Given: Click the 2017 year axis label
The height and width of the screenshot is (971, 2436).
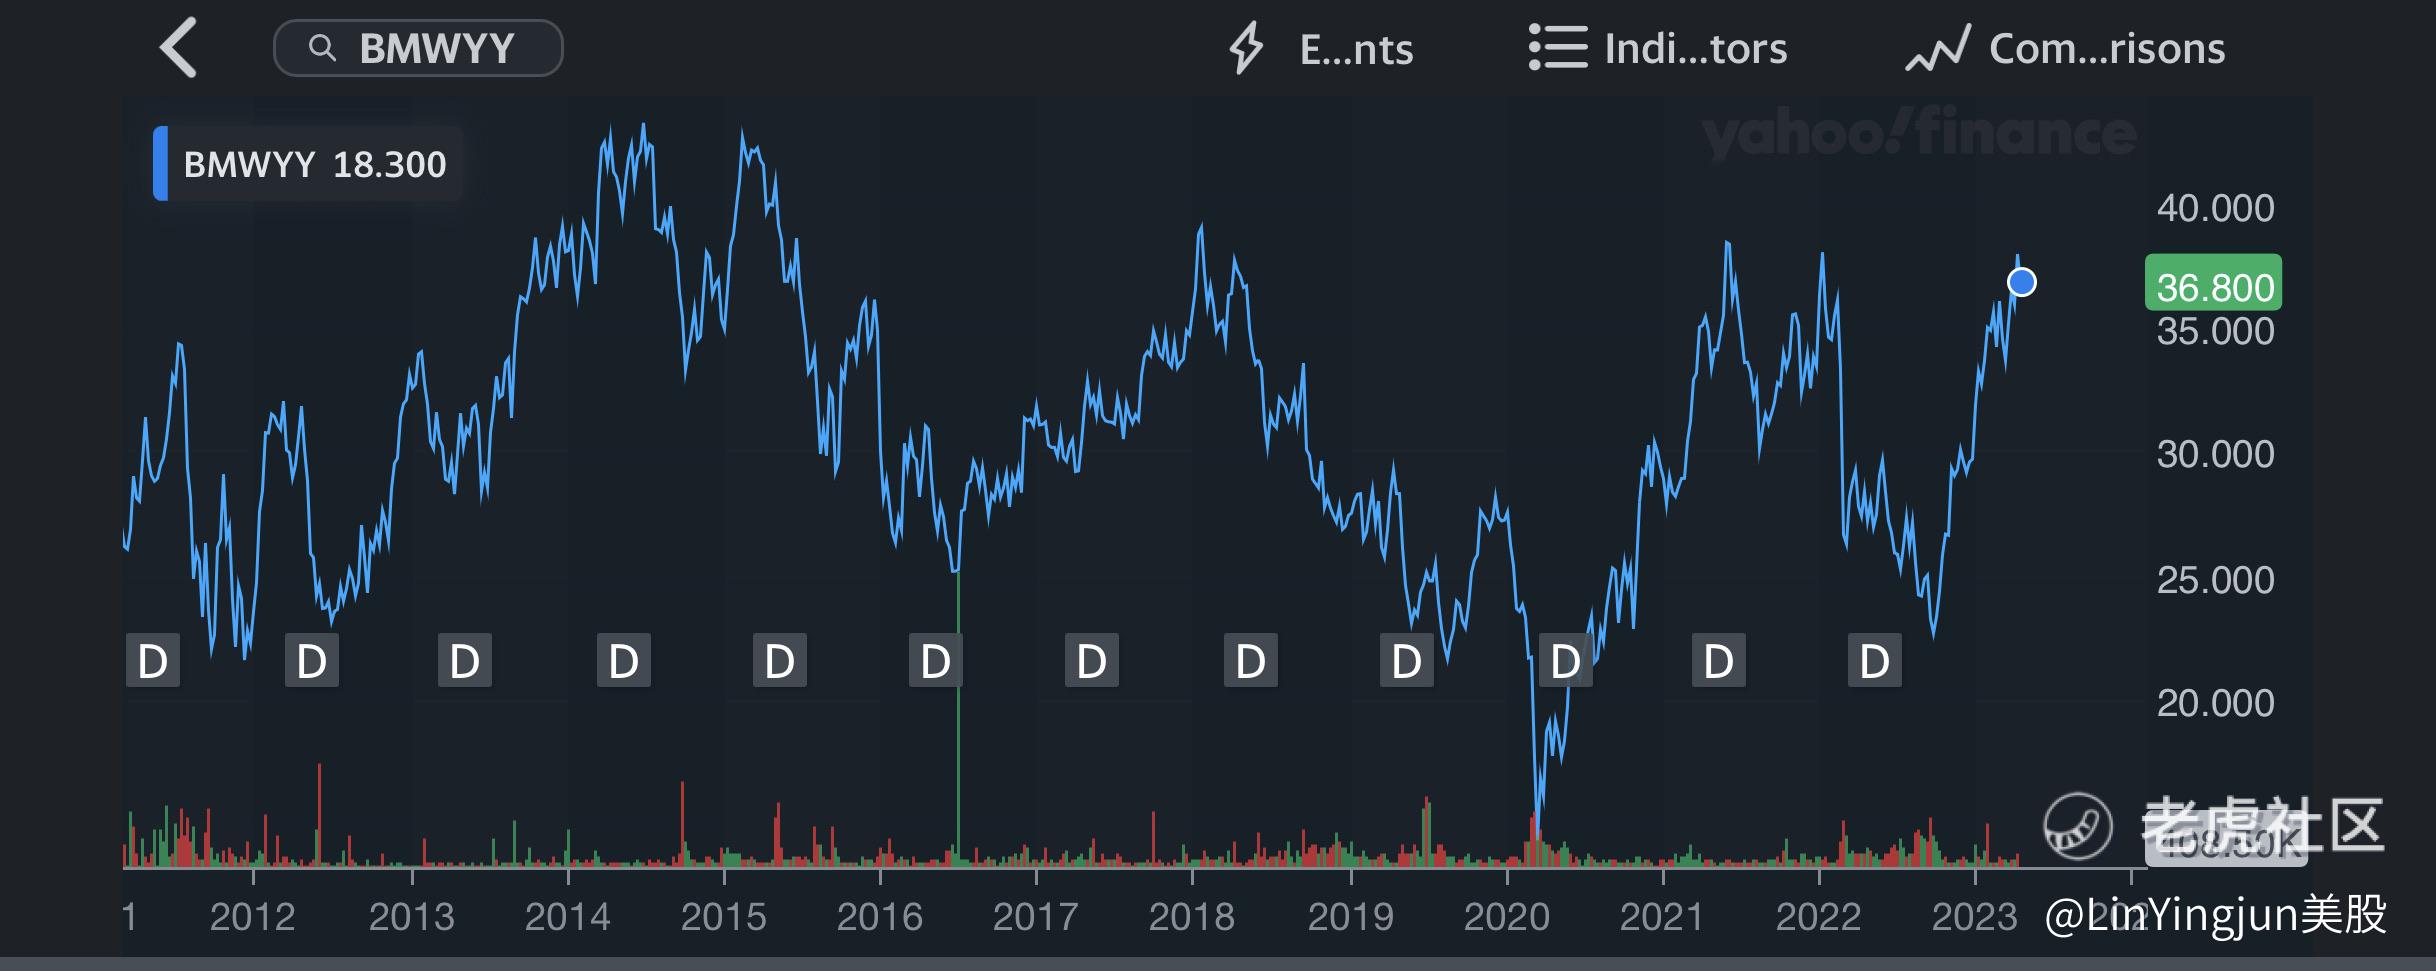Looking at the screenshot, I should click(1035, 916).
